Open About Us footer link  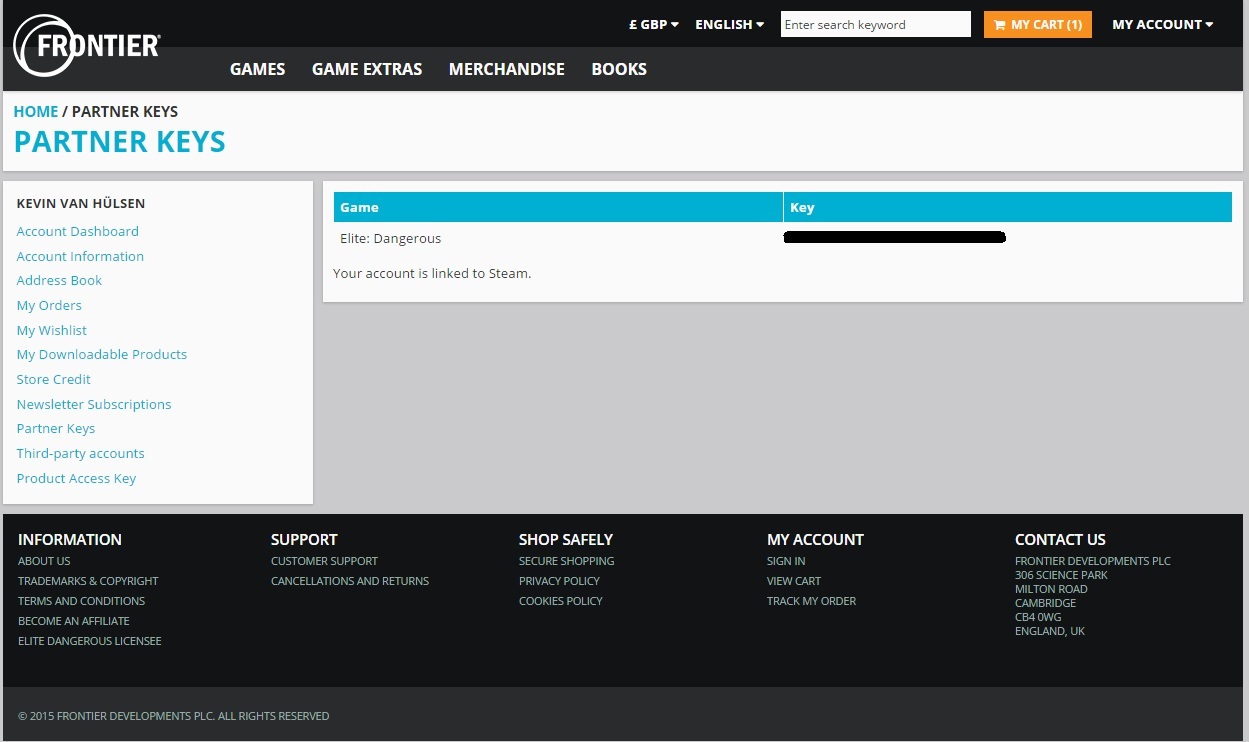tap(44, 561)
